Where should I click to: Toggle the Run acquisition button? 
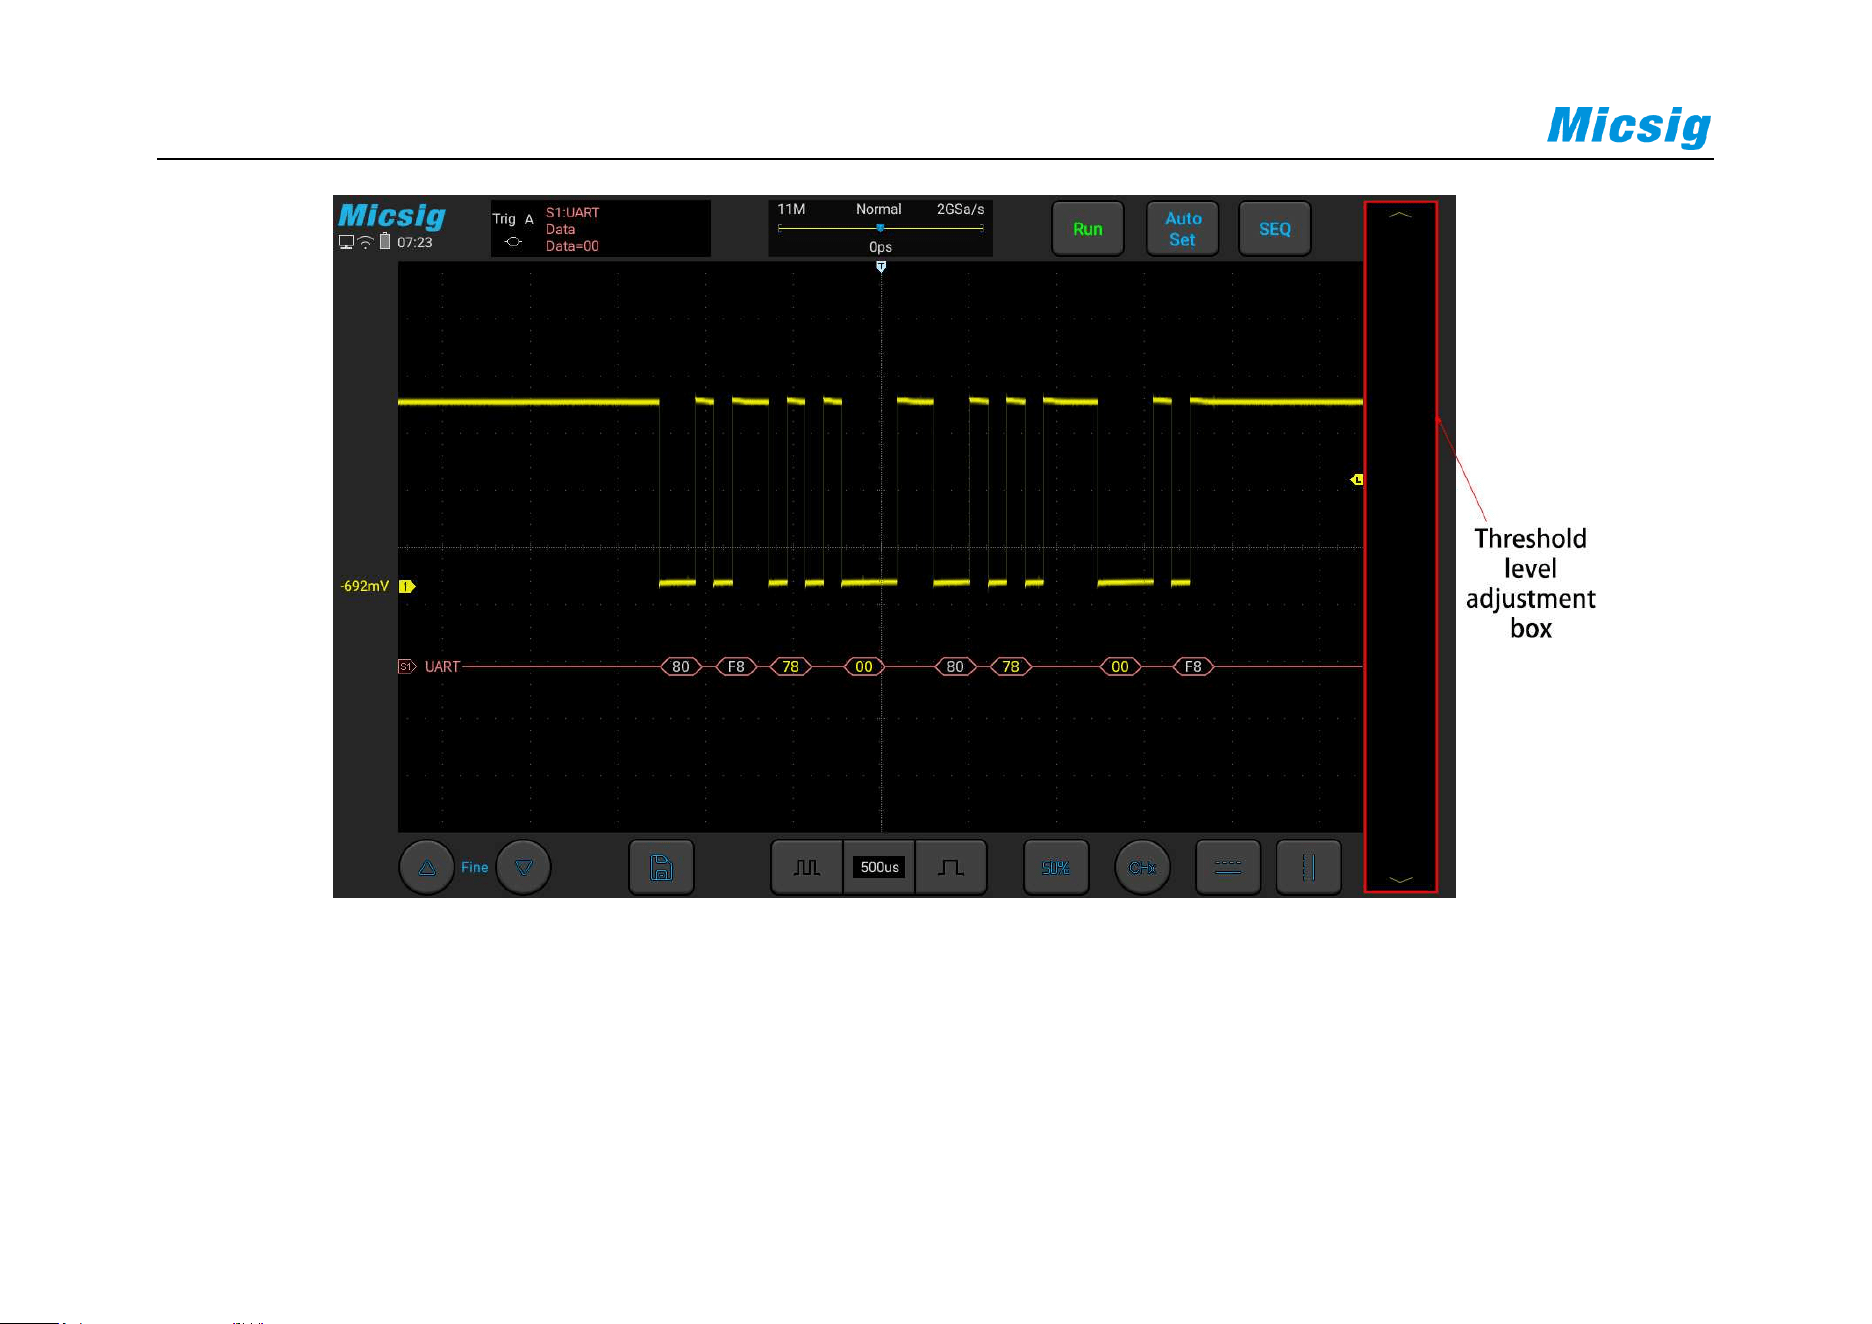pyautogui.click(x=1088, y=229)
